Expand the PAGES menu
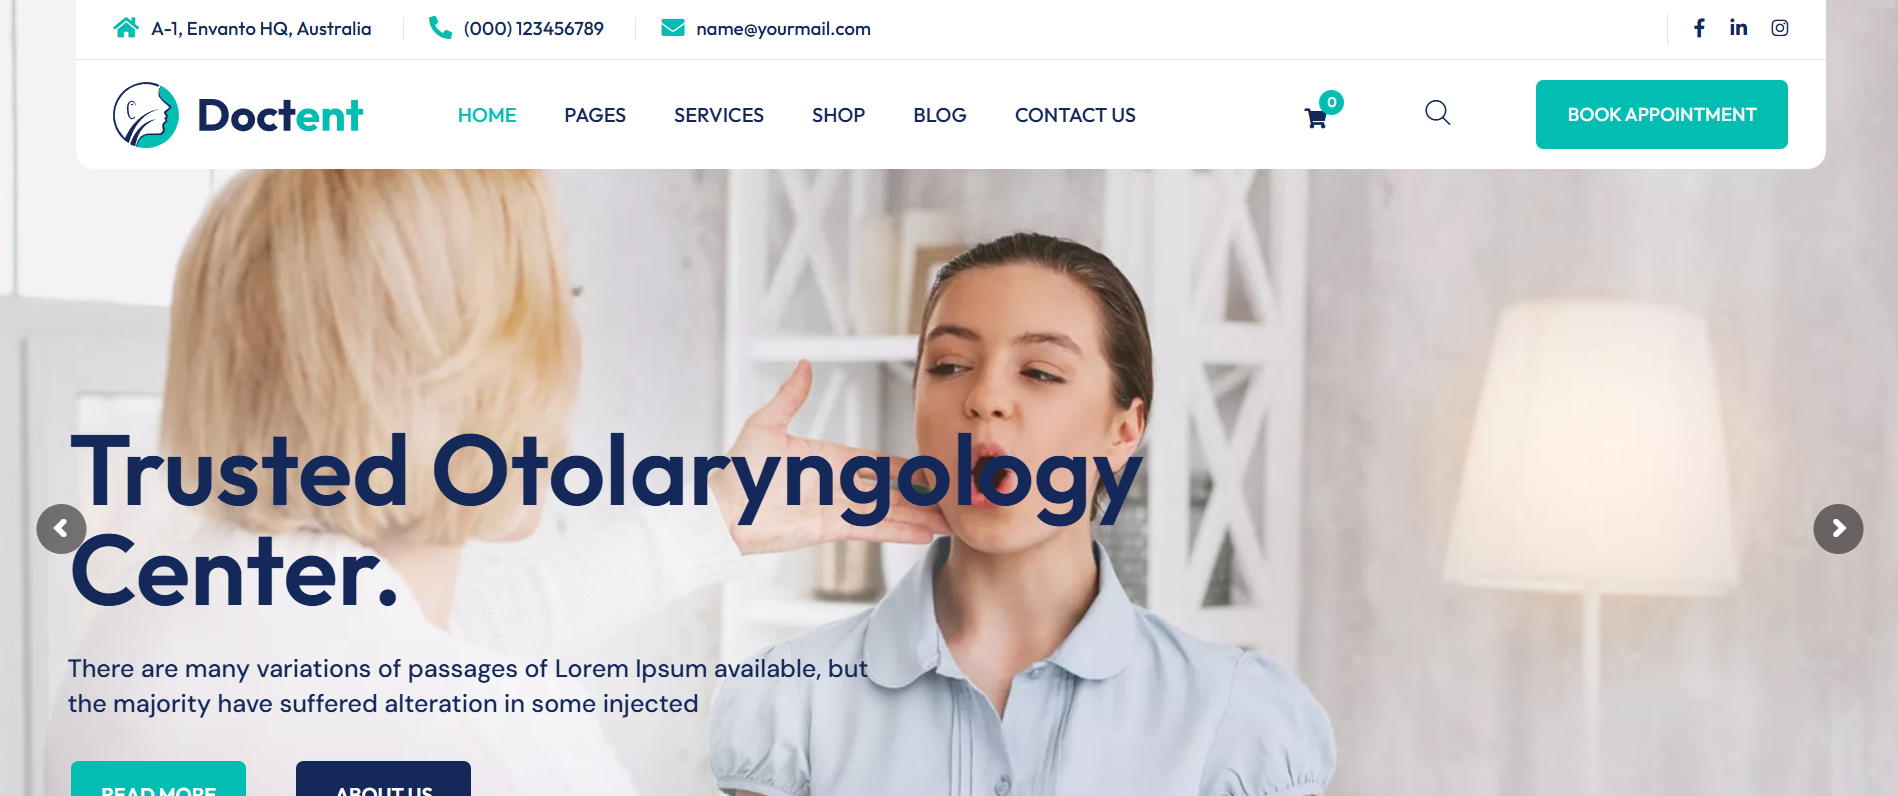Image resolution: width=1898 pixels, height=796 pixels. (x=595, y=115)
